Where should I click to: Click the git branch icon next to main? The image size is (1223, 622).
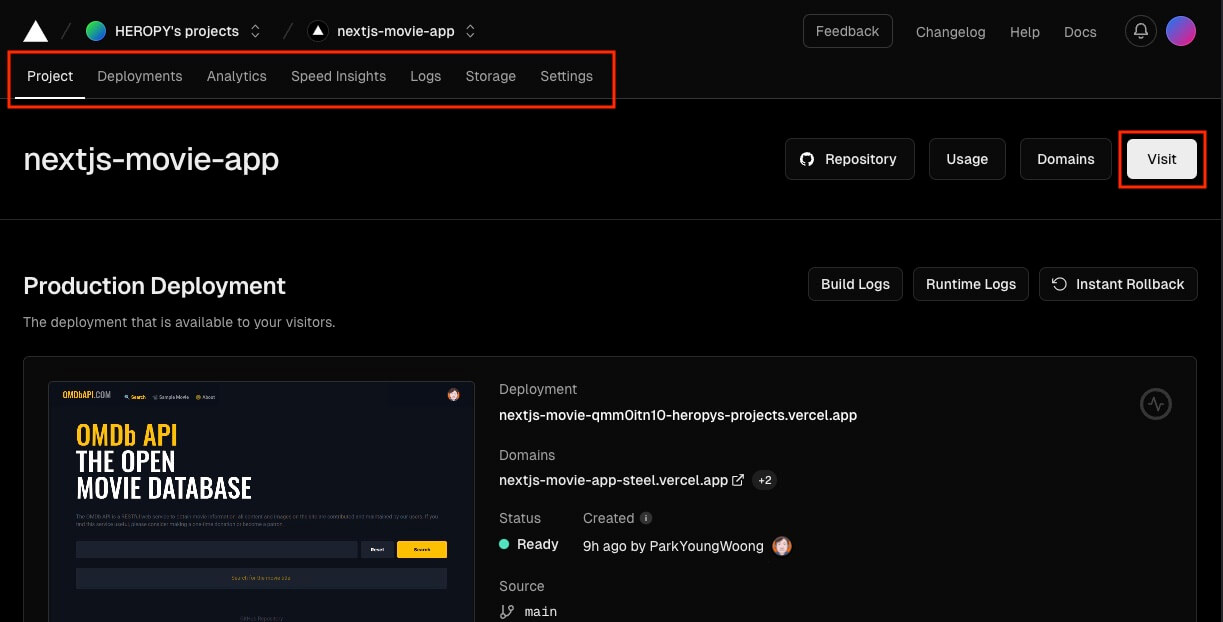pyautogui.click(x=506, y=611)
